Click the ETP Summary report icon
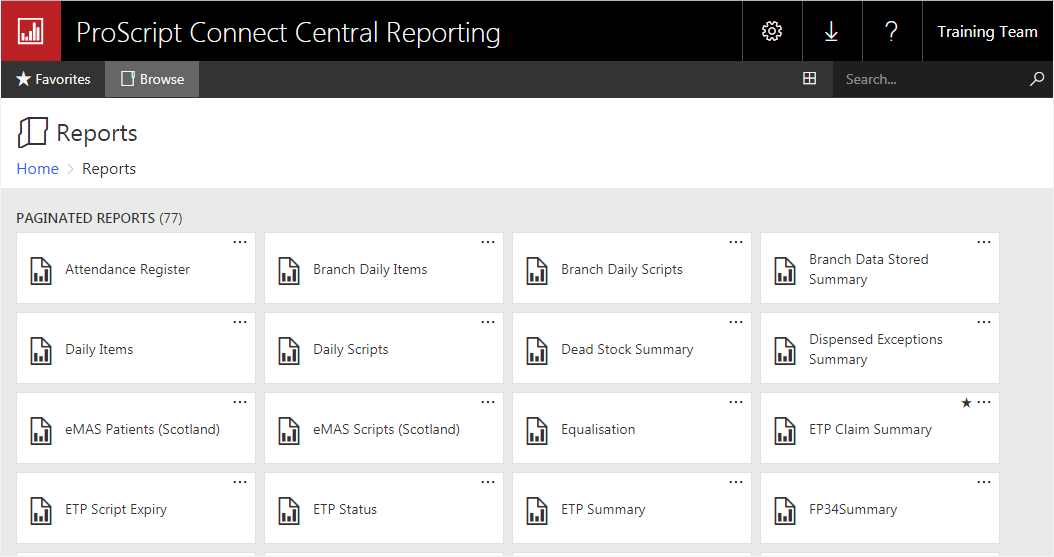Image resolution: width=1054 pixels, height=557 pixels. (537, 511)
